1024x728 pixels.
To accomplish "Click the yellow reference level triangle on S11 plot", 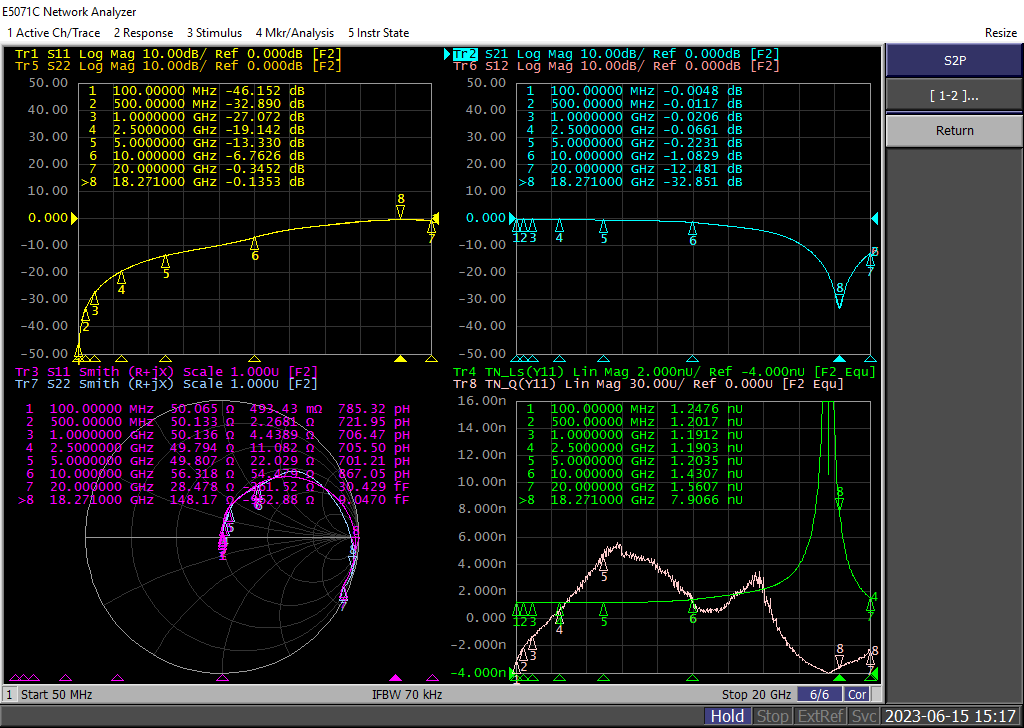I will coord(71,218).
